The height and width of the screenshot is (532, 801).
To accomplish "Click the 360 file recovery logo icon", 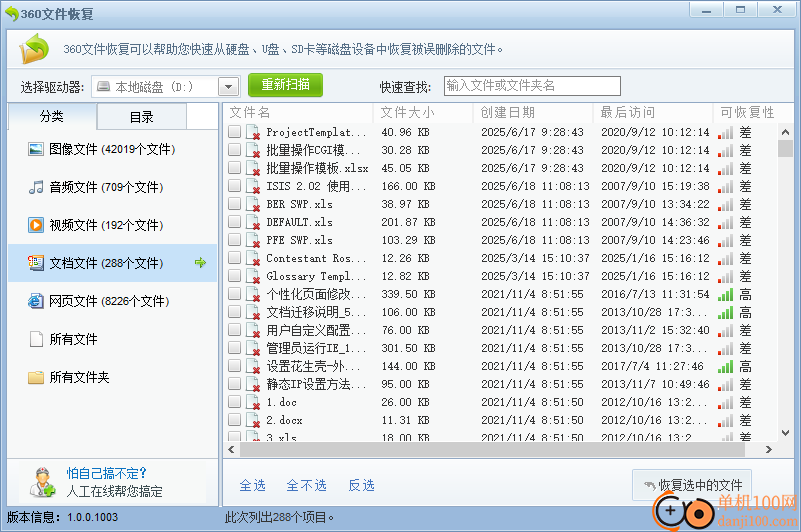I will (34, 49).
